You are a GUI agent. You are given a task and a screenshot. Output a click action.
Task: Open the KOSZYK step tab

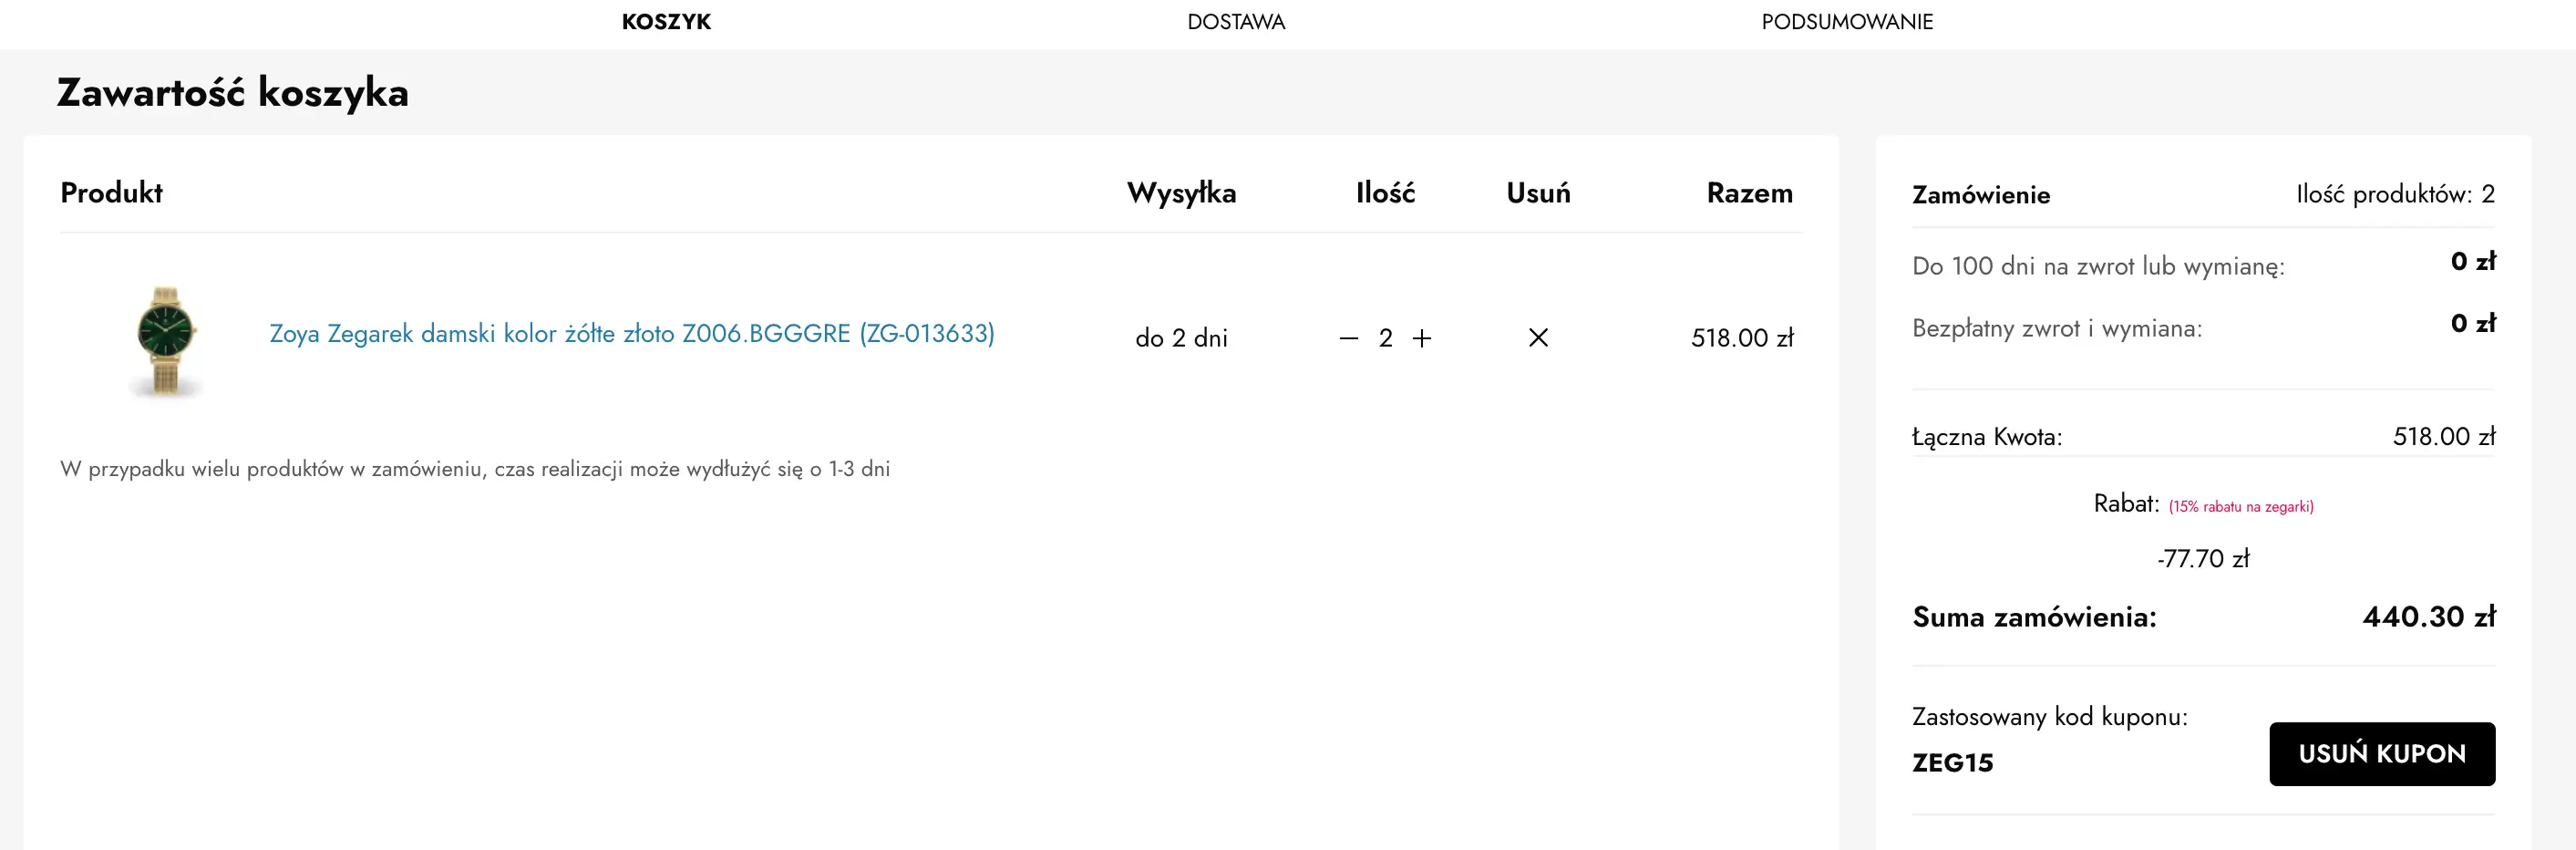666,22
